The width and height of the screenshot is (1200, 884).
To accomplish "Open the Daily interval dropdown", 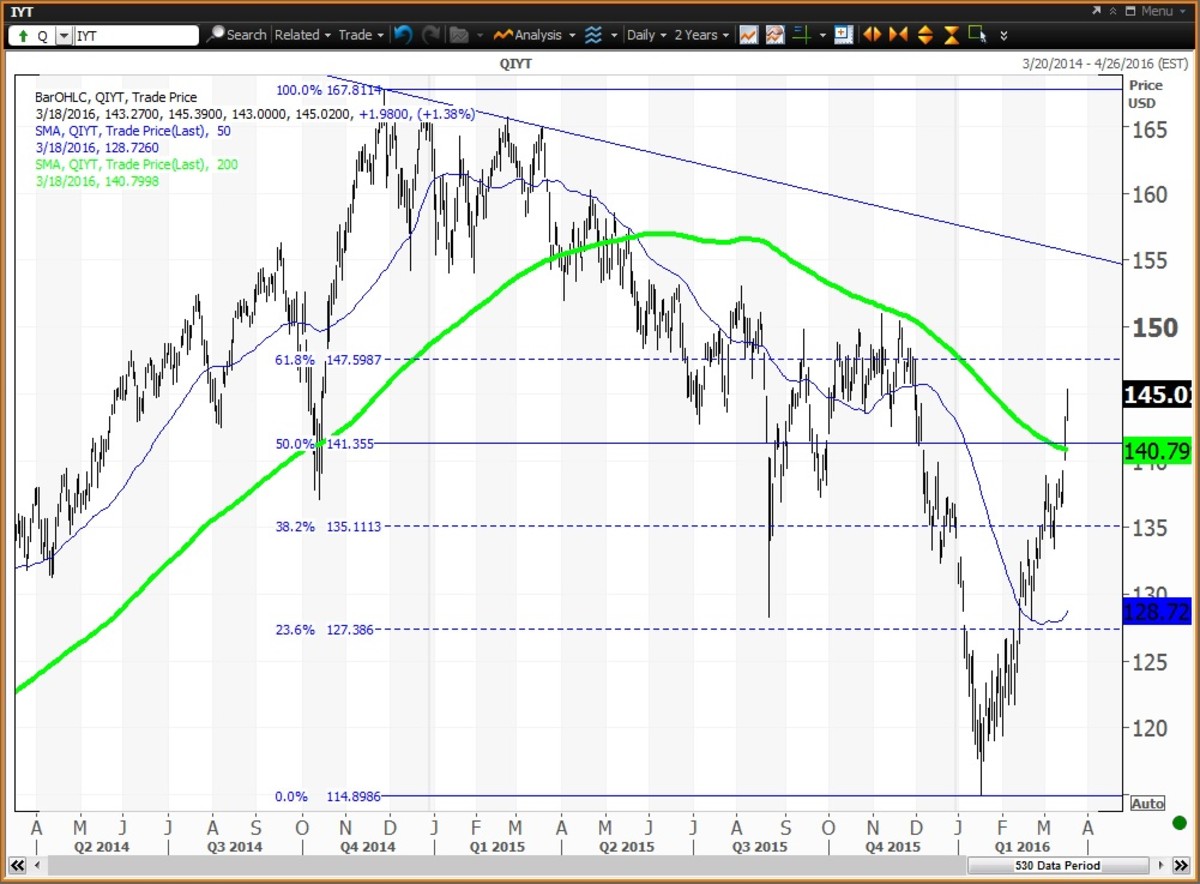I will [x=645, y=35].
